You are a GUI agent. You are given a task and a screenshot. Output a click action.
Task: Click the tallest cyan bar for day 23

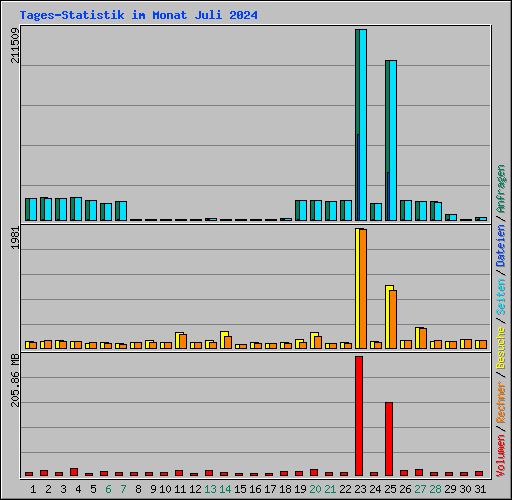(363, 125)
